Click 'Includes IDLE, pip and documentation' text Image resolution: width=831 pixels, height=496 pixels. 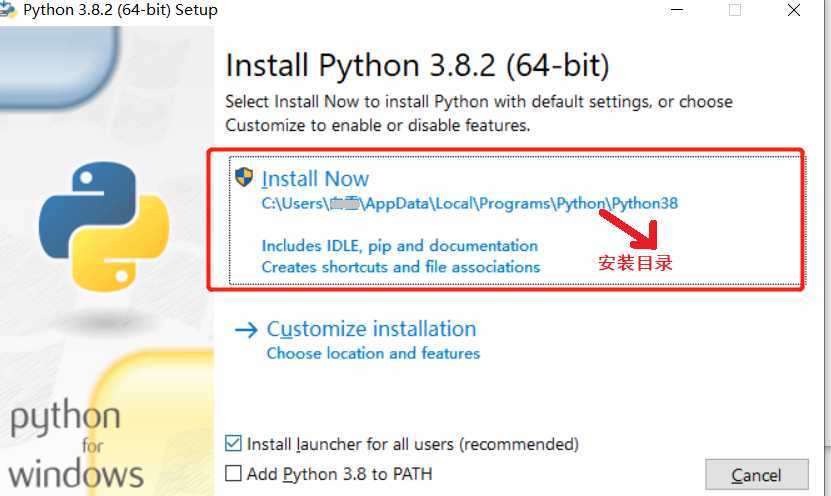click(x=400, y=246)
